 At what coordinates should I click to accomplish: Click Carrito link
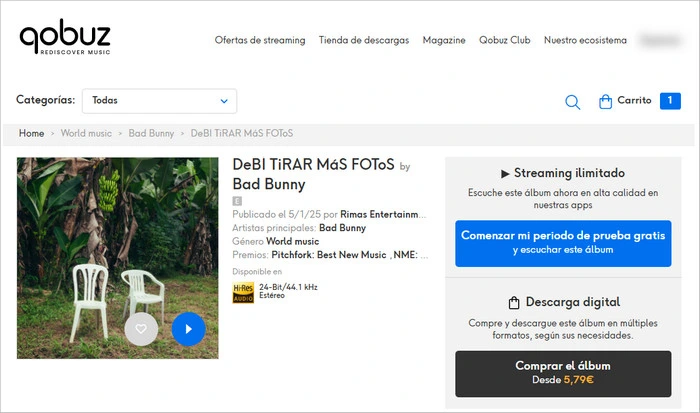[x=634, y=100]
